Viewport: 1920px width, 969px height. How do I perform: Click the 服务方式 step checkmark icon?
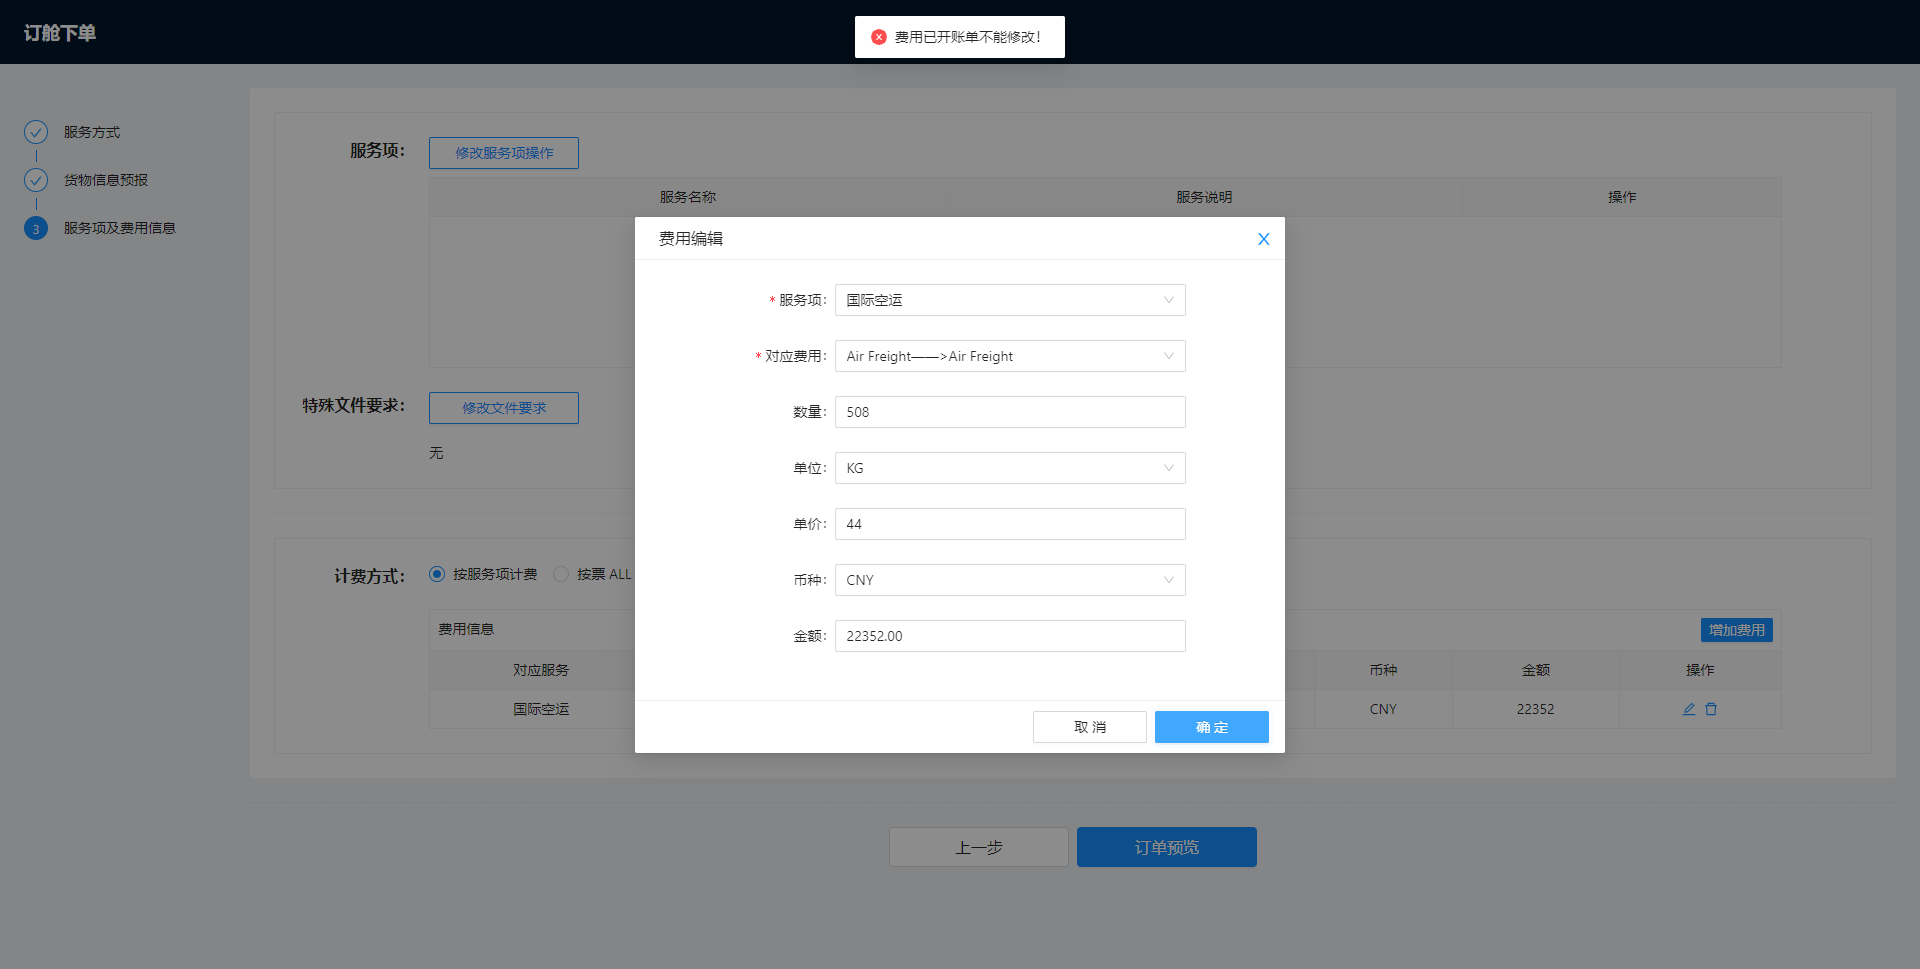click(x=36, y=132)
